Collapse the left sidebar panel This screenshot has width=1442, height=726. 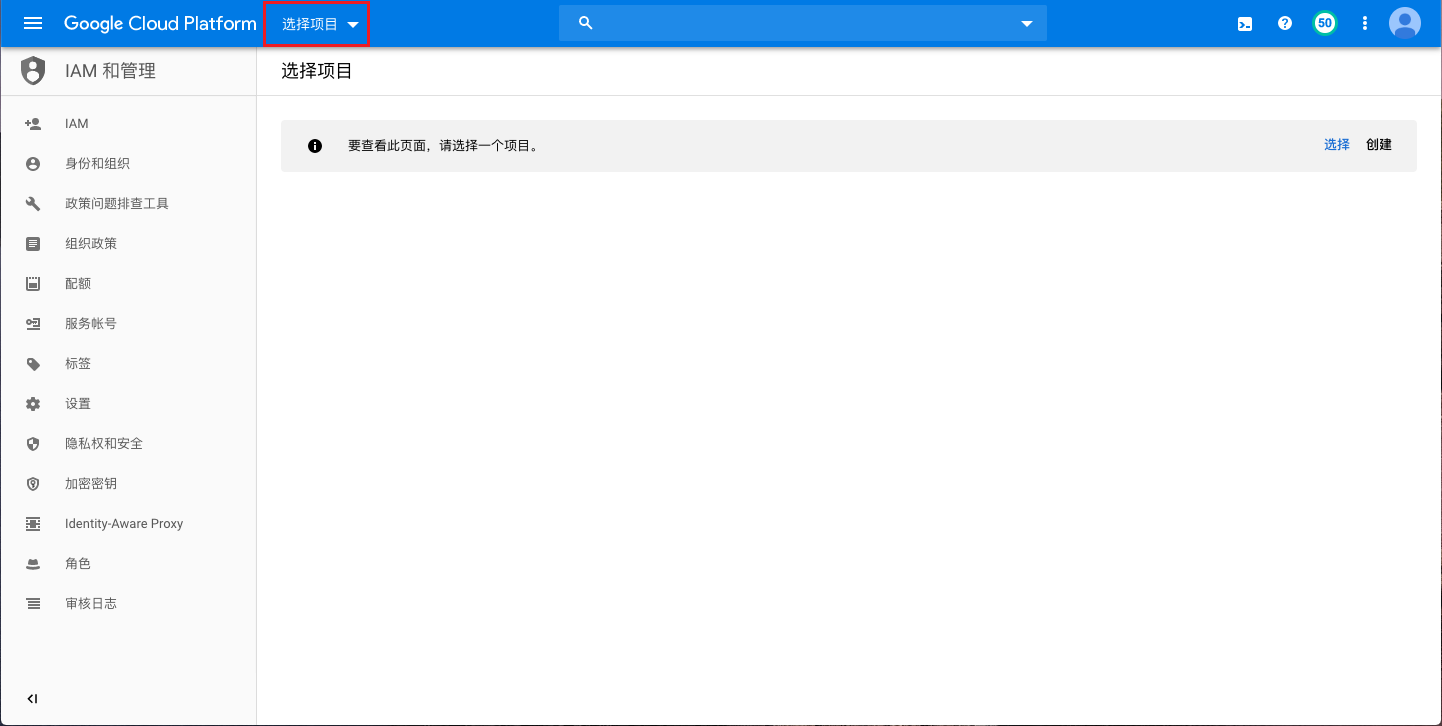33,699
